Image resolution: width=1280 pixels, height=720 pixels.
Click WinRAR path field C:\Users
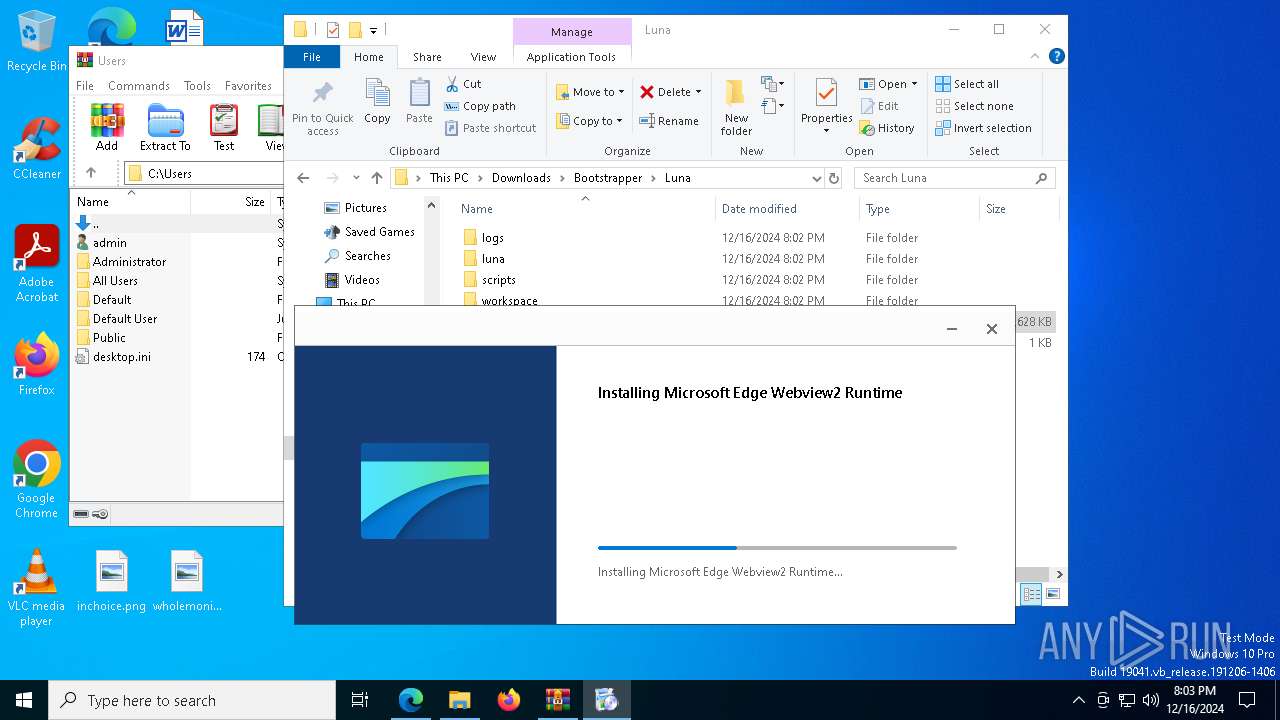click(205, 173)
